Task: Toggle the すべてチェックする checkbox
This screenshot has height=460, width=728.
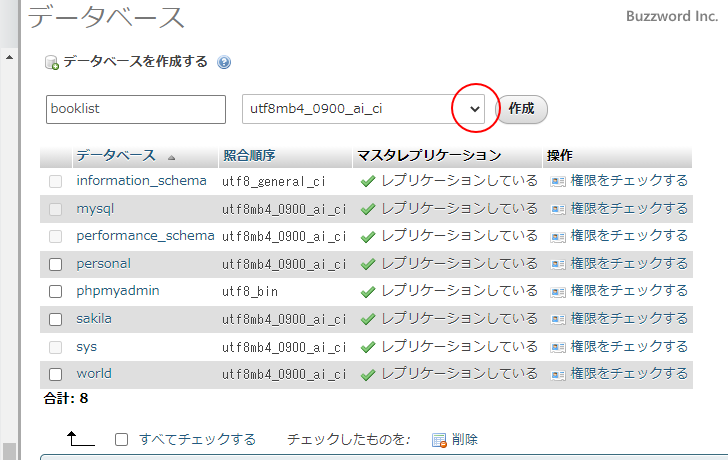Action: pyautogui.click(x=121, y=440)
